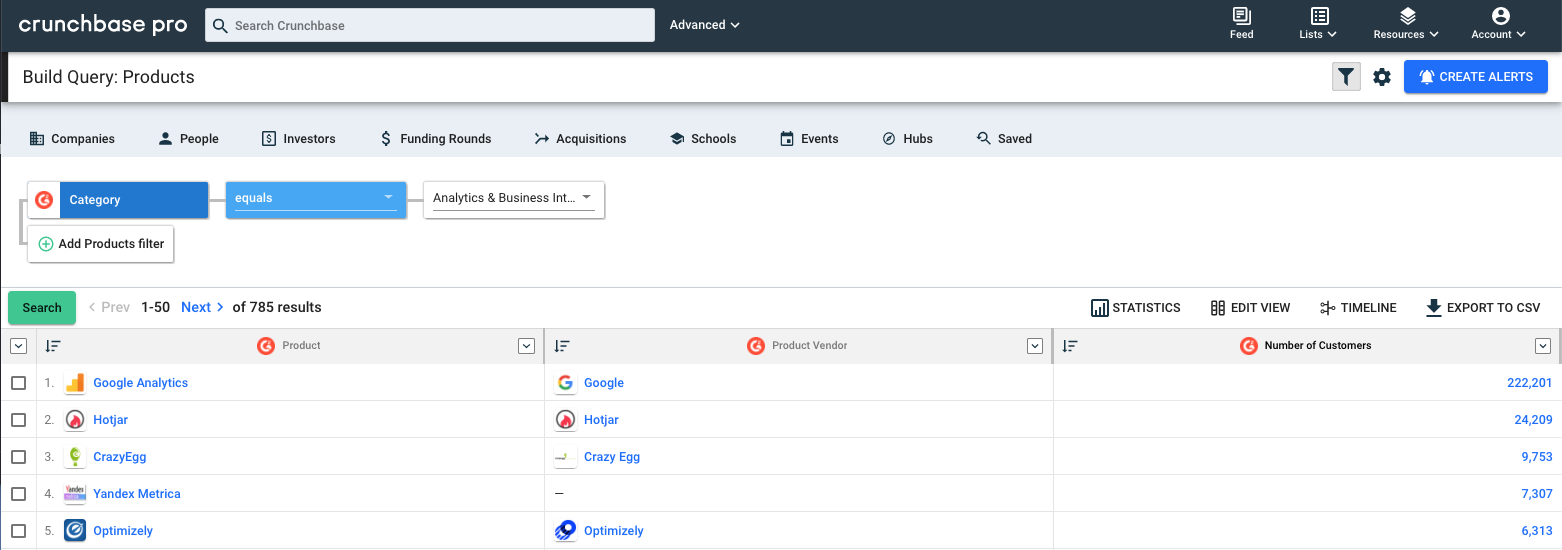Open STATISTICS view
Viewport: 1562px width, 550px height.
pos(1136,308)
